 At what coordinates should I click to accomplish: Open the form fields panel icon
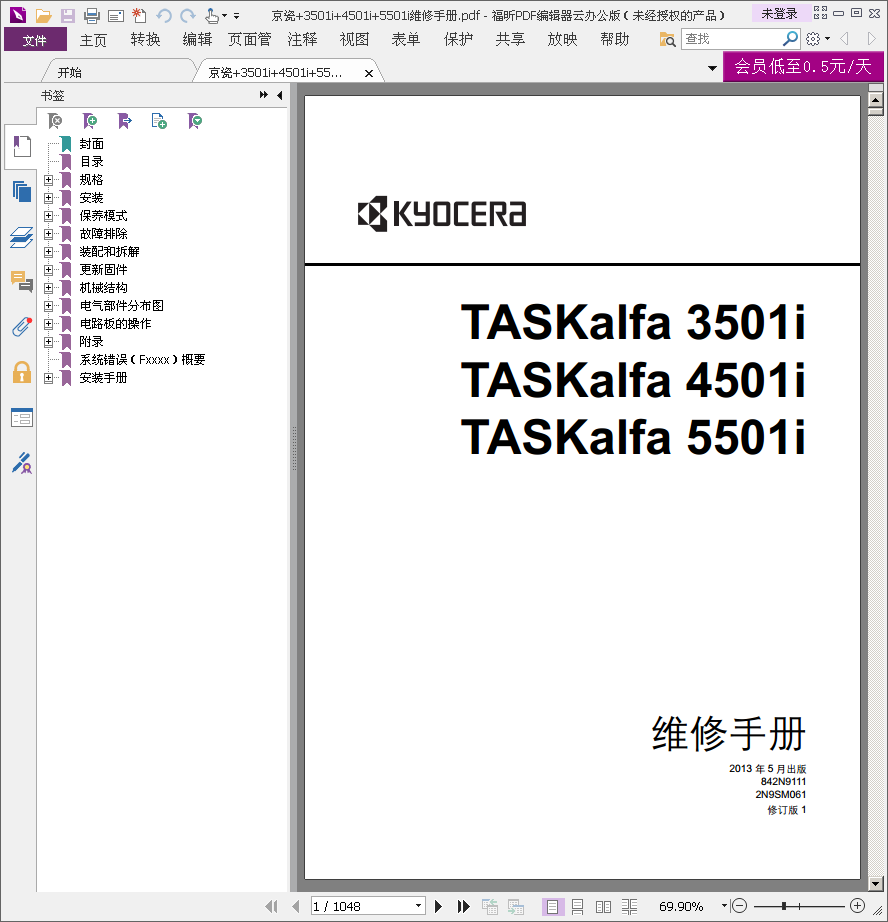point(22,418)
